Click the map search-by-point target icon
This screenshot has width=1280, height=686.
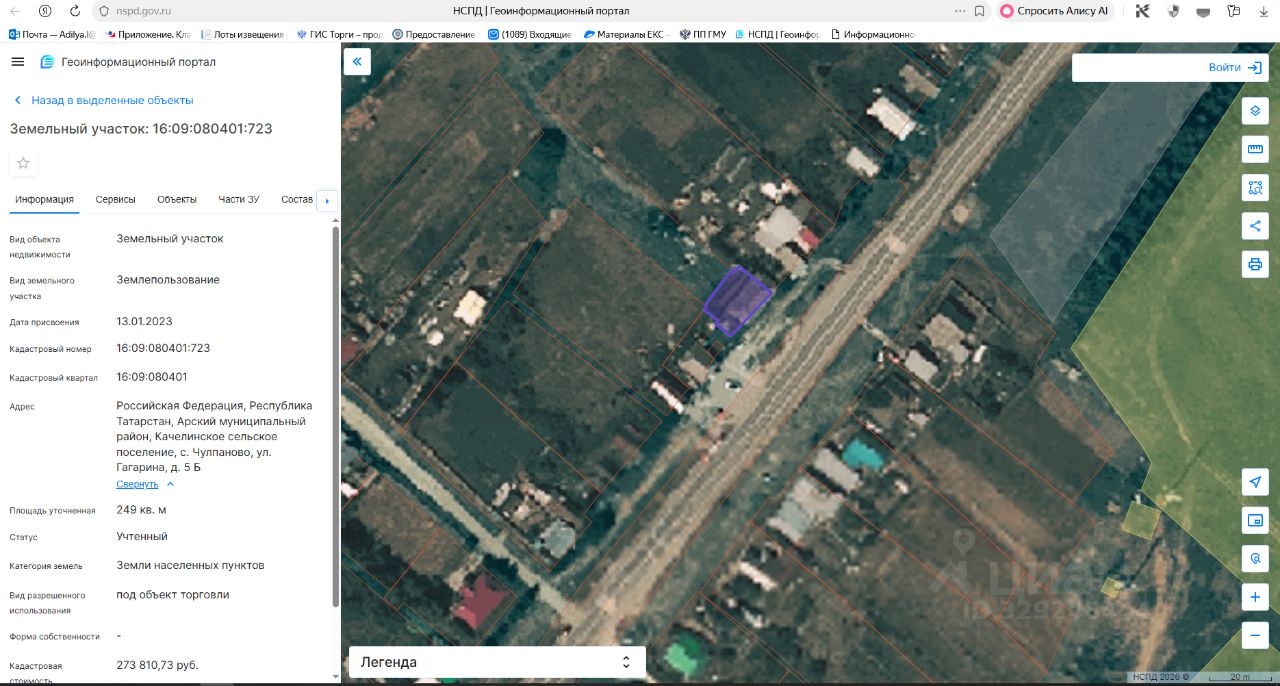tap(1255, 558)
